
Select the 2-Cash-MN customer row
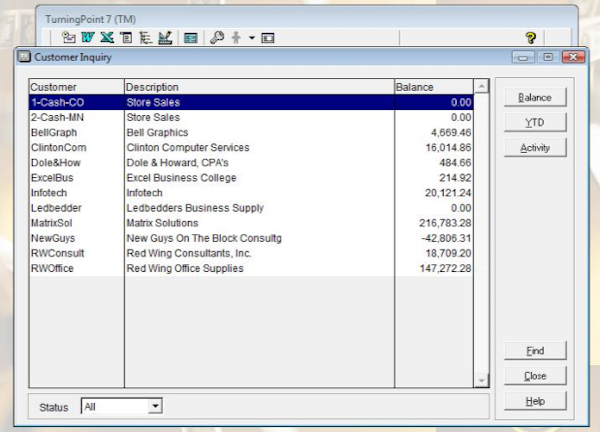(251, 117)
